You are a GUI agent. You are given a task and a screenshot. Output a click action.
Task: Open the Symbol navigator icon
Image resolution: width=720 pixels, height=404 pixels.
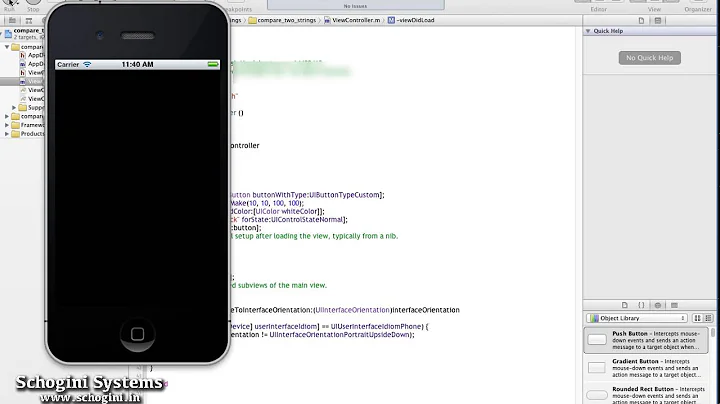[29, 21]
